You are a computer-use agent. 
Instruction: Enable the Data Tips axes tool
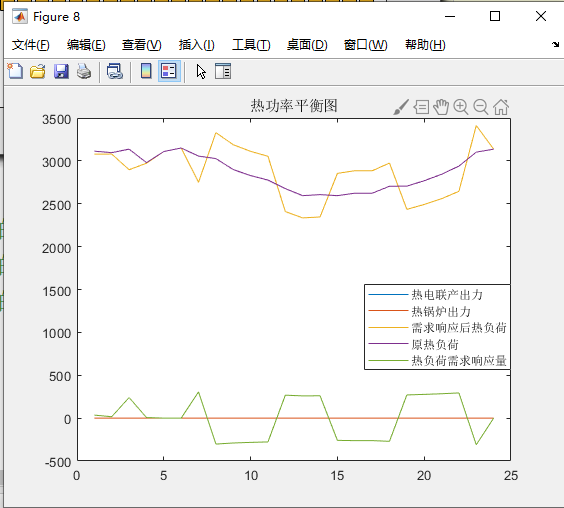tap(421, 107)
